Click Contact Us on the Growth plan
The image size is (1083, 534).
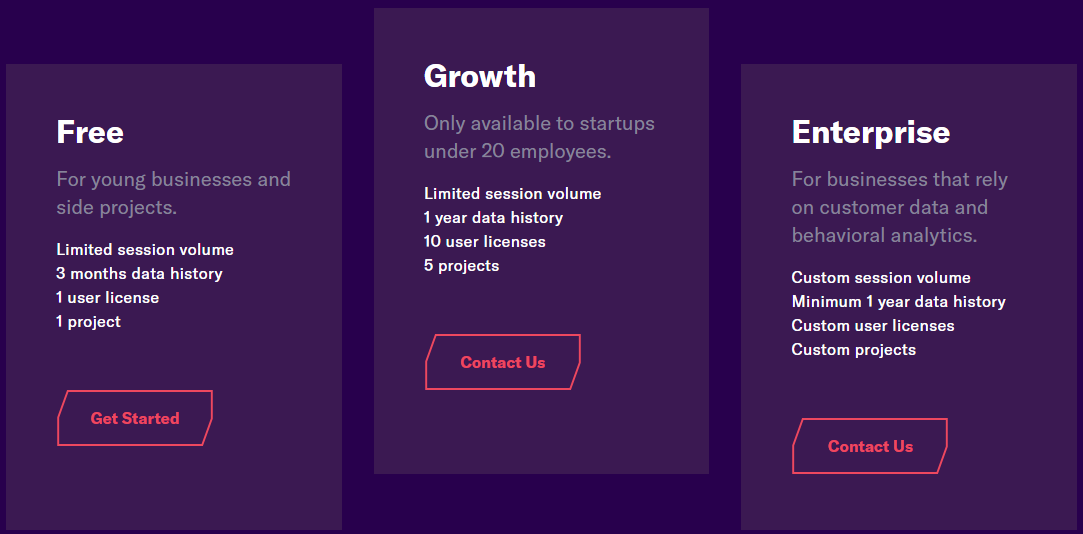coord(503,362)
